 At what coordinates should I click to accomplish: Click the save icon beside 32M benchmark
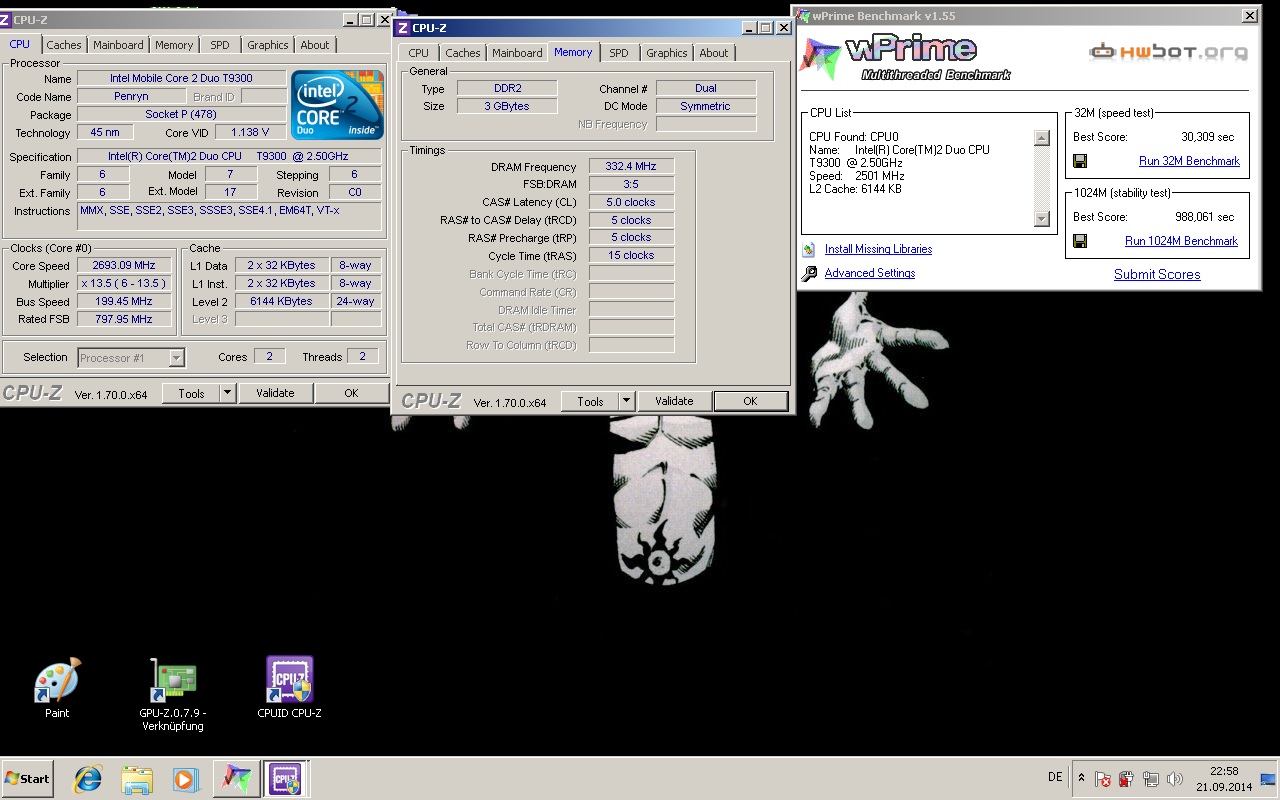pos(1080,161)
